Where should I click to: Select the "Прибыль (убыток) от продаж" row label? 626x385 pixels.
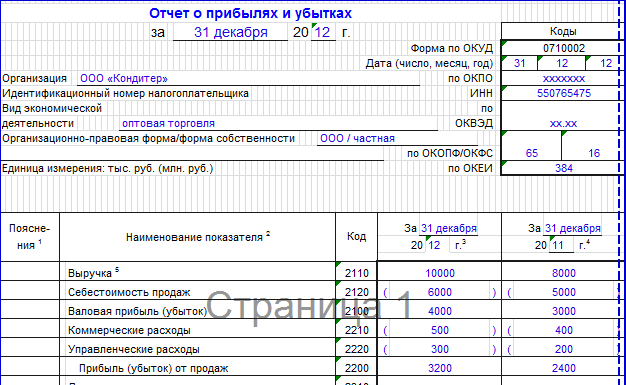153,368
